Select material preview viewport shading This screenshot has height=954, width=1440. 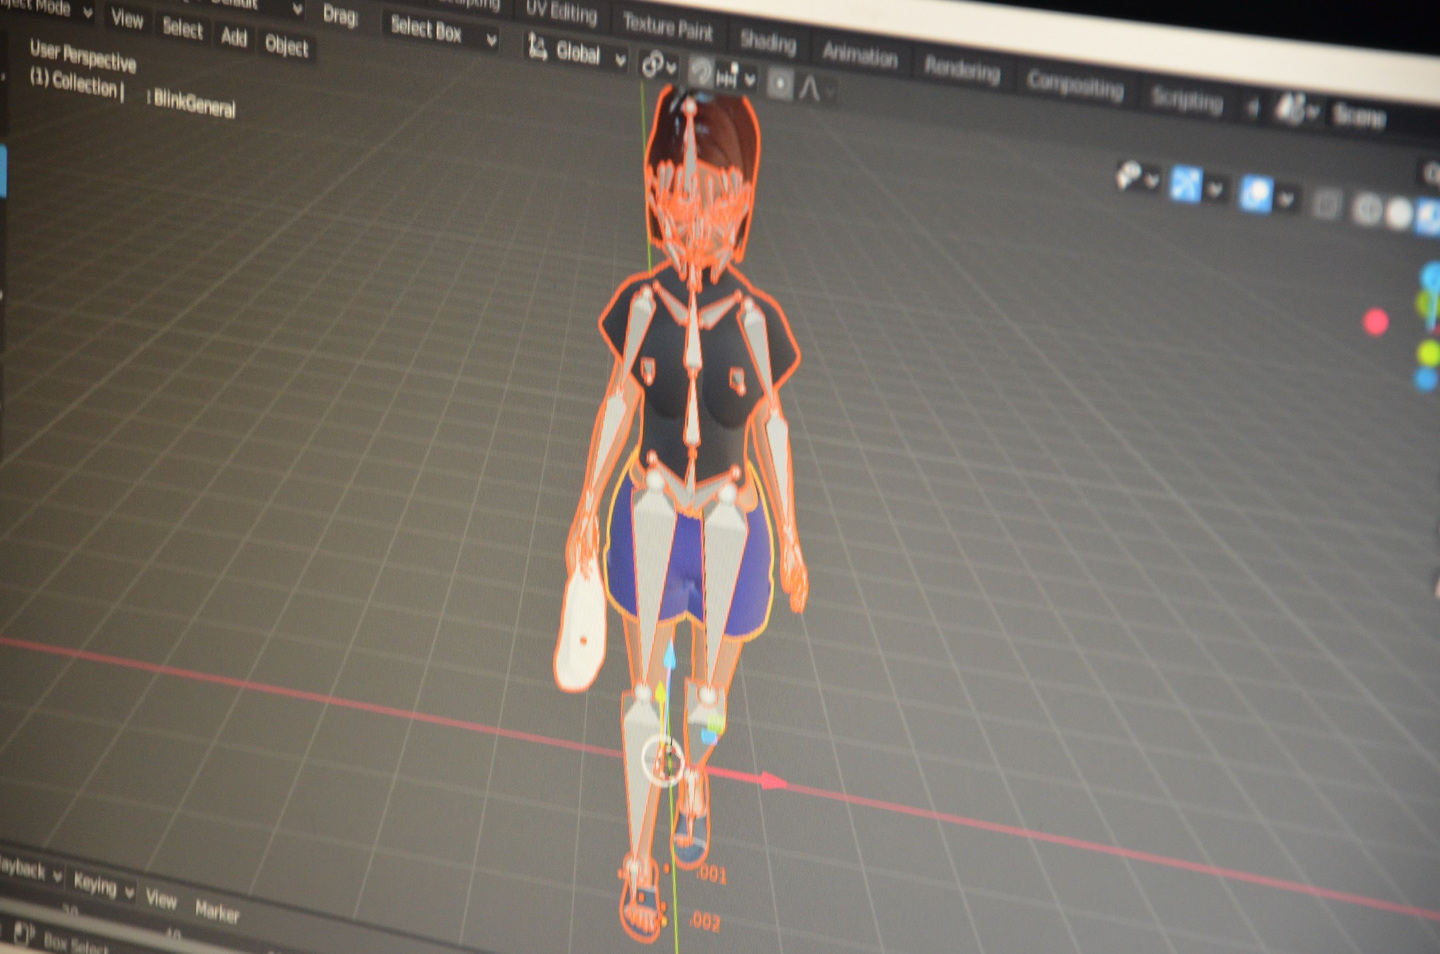pos(1427,217)
